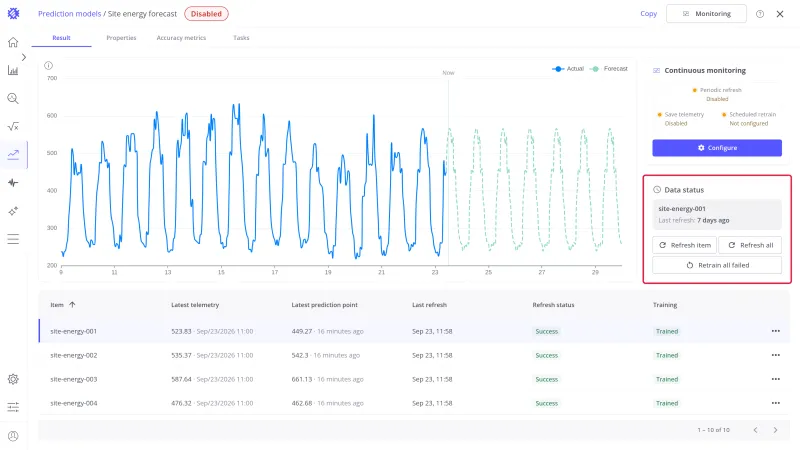Click Retrain all failed button
Screen dimensions: 800x450
pos(717,265)
